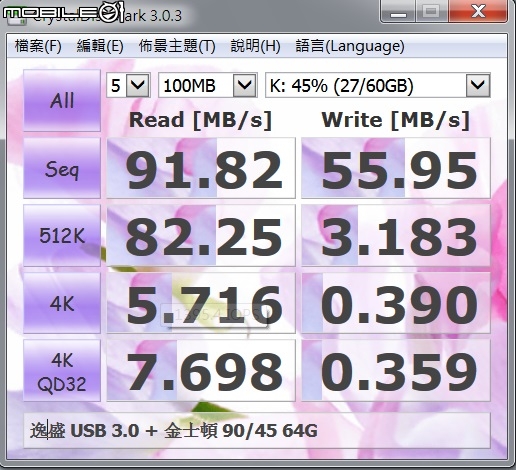Start the Seq benchmark test

pos(62,168)
